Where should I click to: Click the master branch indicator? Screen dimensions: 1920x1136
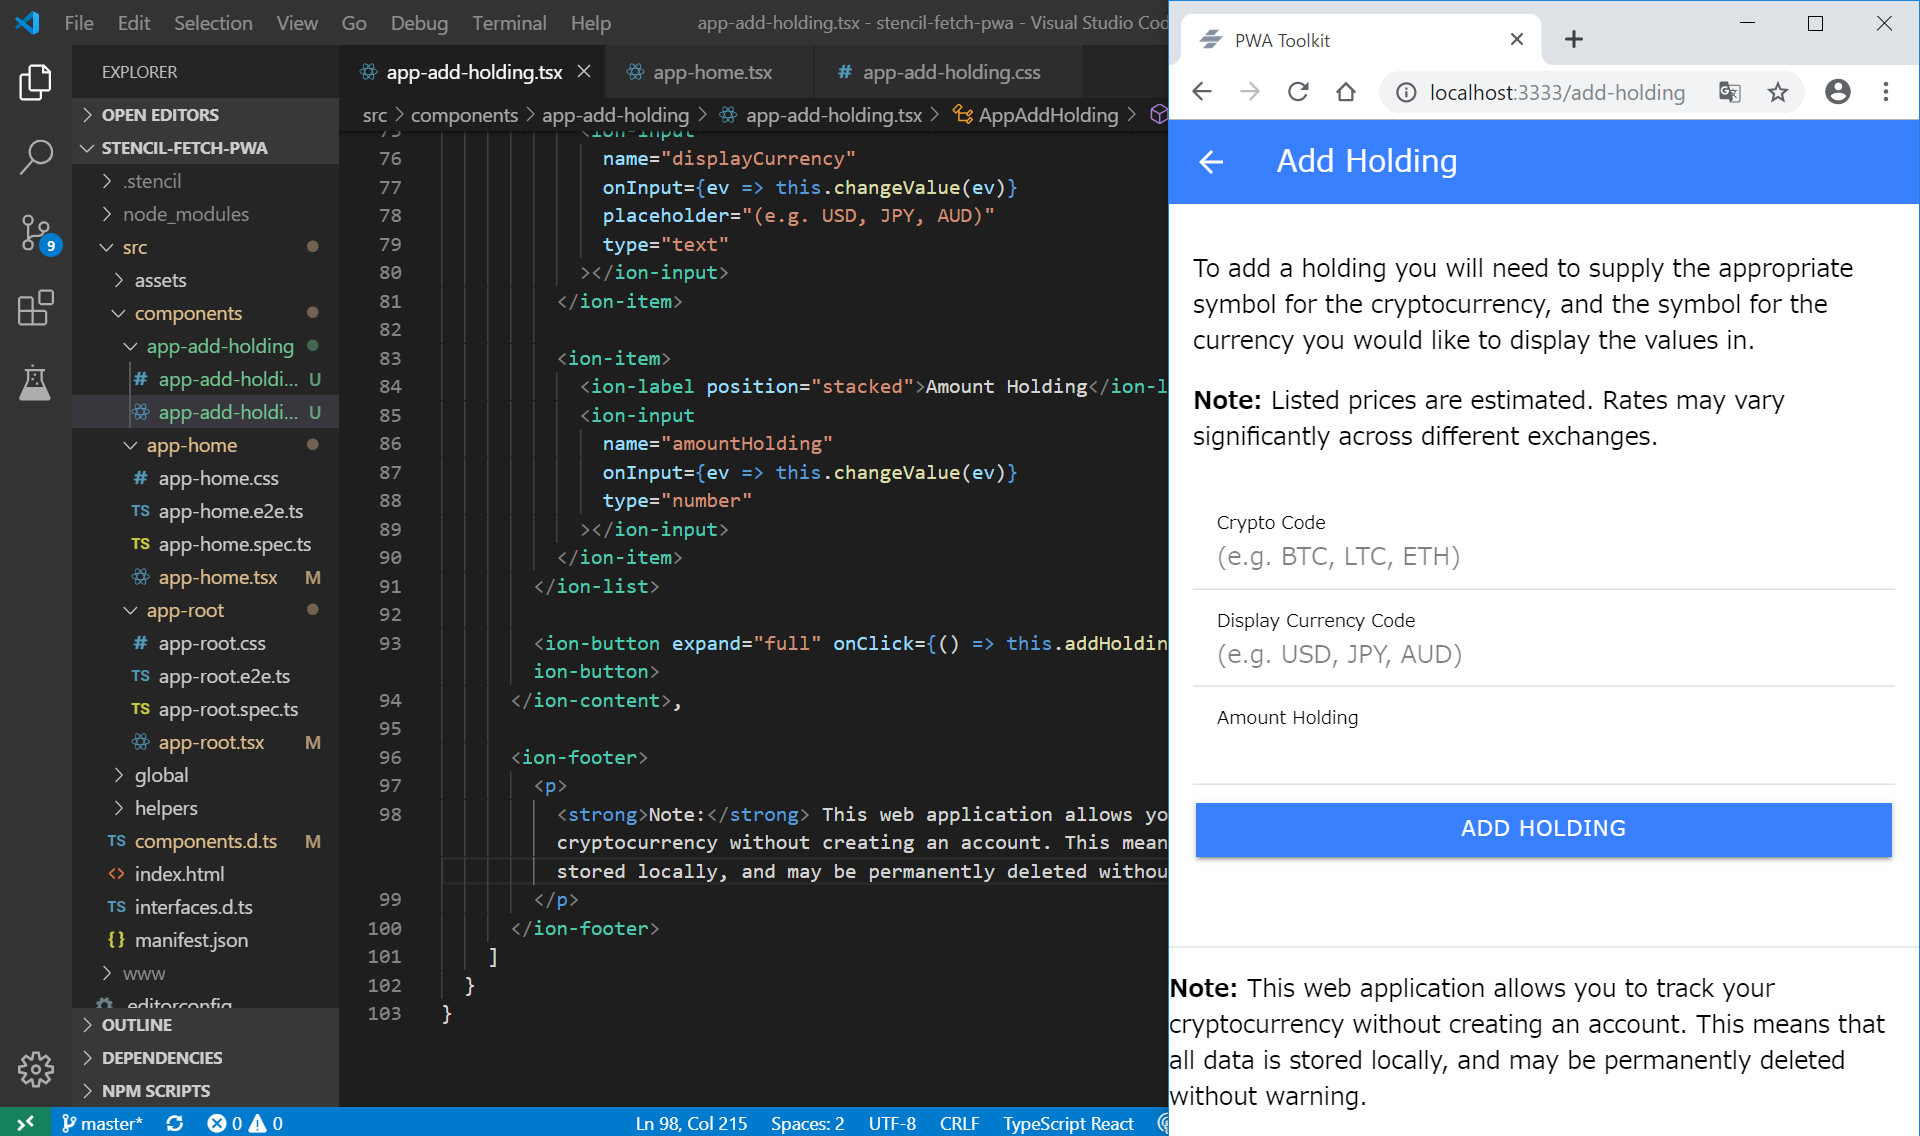click(102, 1123)
